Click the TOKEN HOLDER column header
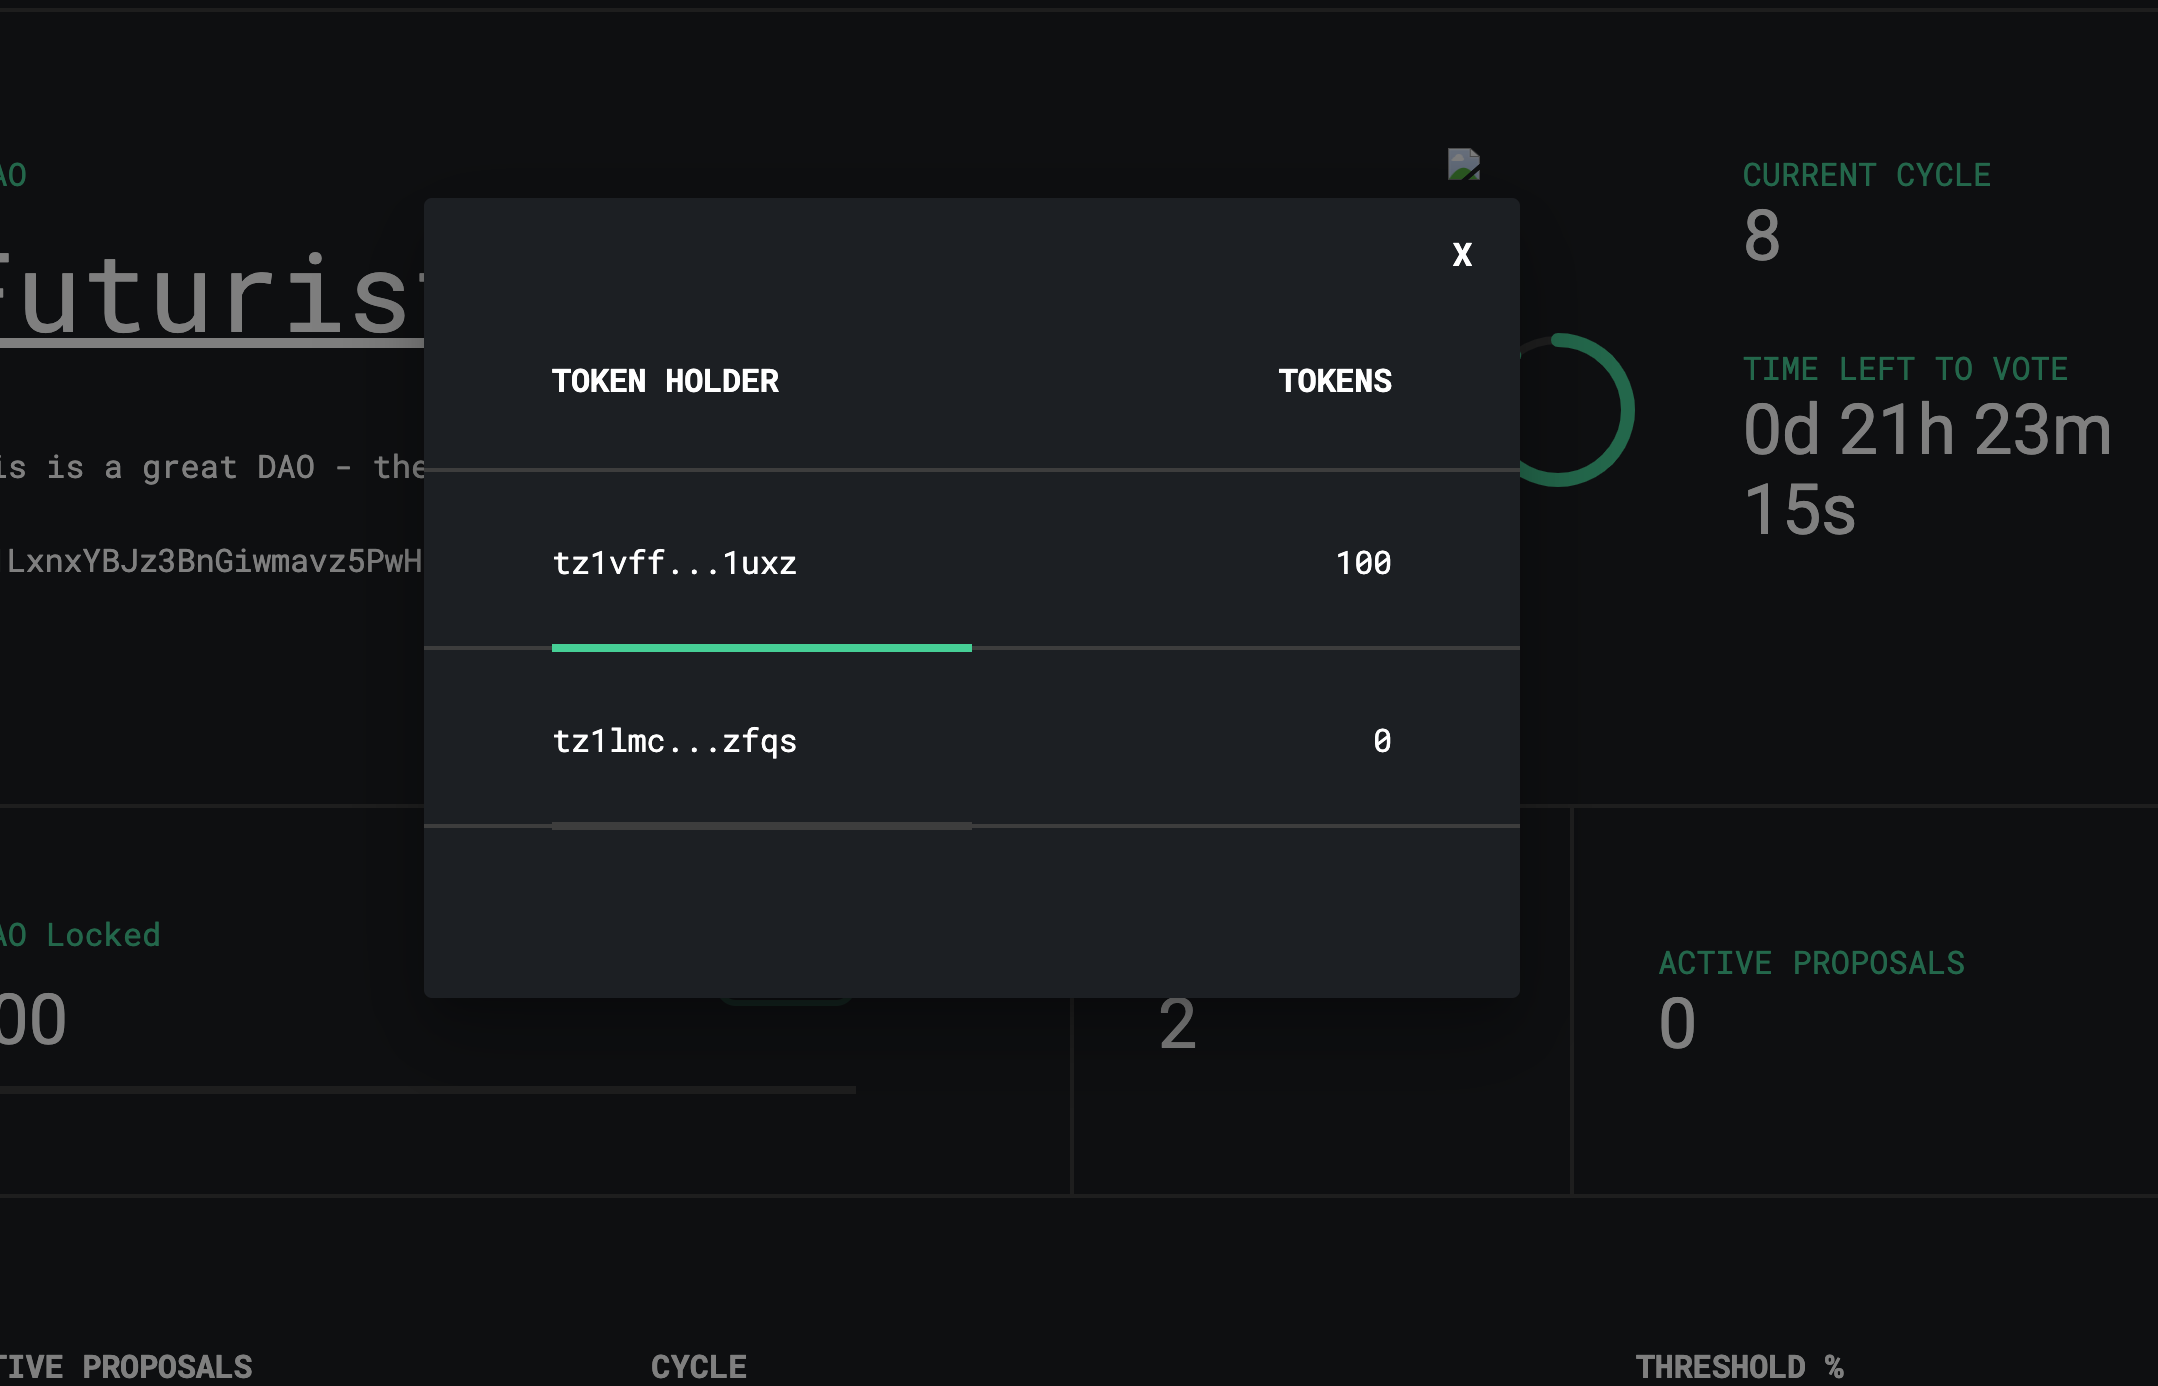This screenshot has width=2158, height=1386. pos(666,381)
